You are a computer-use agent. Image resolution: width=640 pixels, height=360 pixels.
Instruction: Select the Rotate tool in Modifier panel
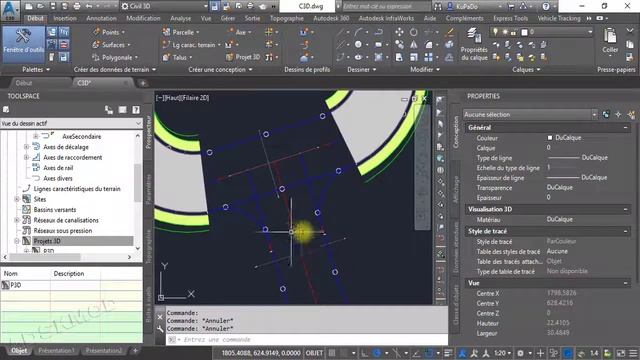(414, 32)
